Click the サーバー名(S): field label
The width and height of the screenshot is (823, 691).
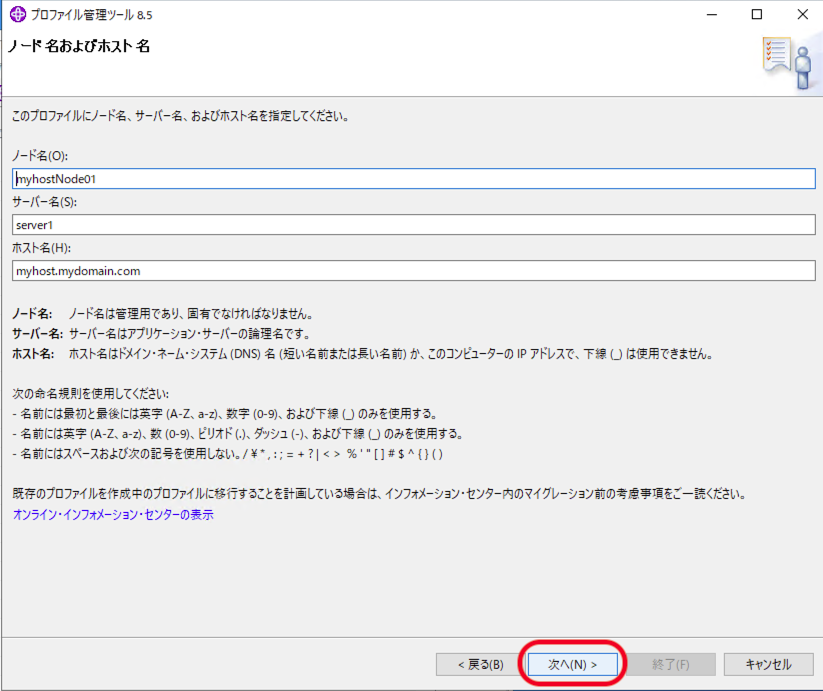click(x=45, y=202)
